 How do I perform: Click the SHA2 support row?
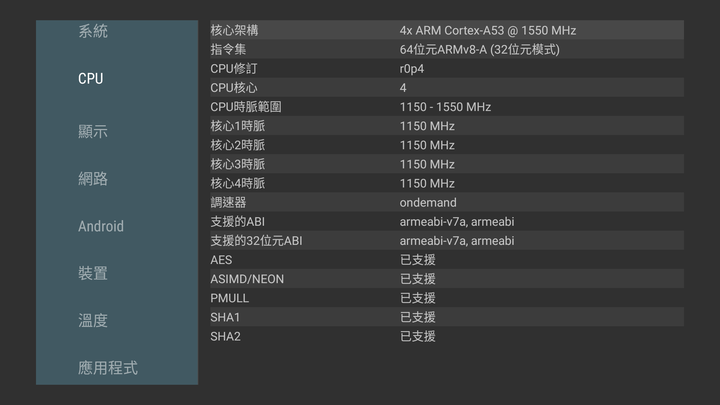pyautogui.click(x=447, y=336)
